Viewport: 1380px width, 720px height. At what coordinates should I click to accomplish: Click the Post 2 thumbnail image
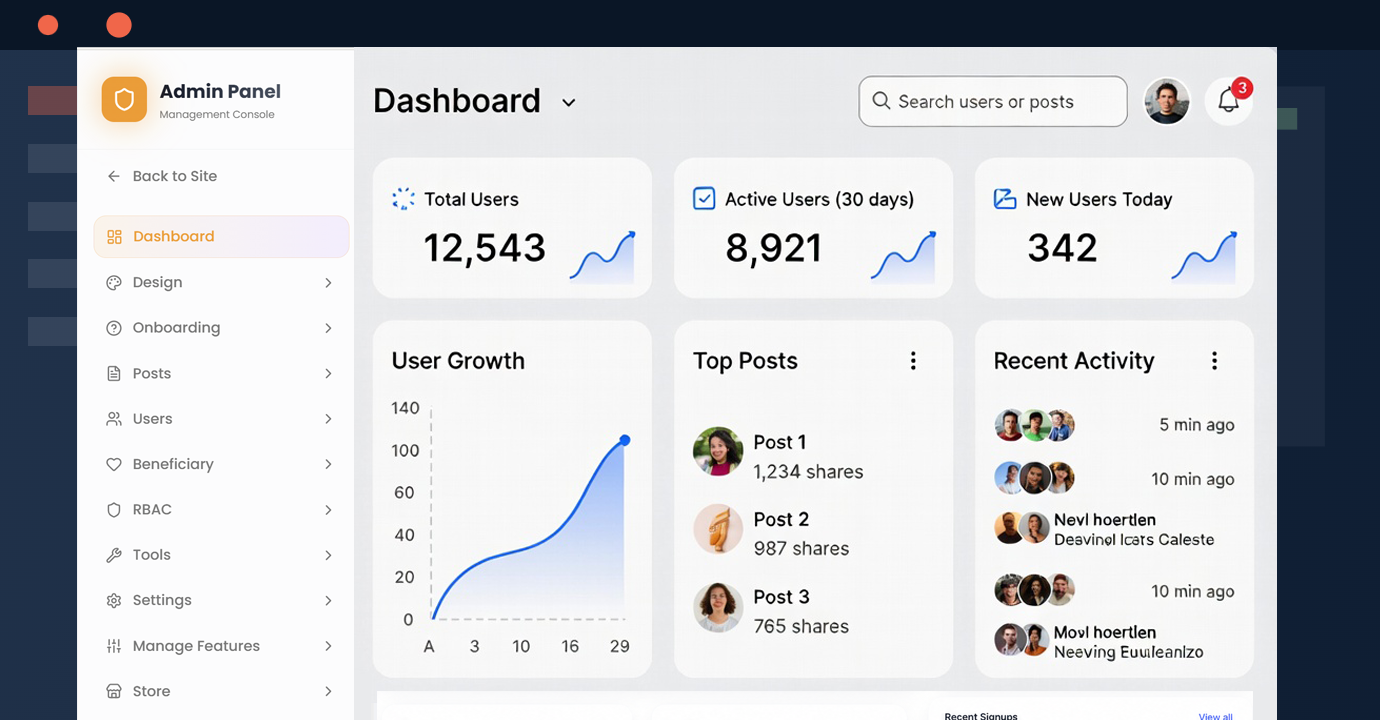718,529
